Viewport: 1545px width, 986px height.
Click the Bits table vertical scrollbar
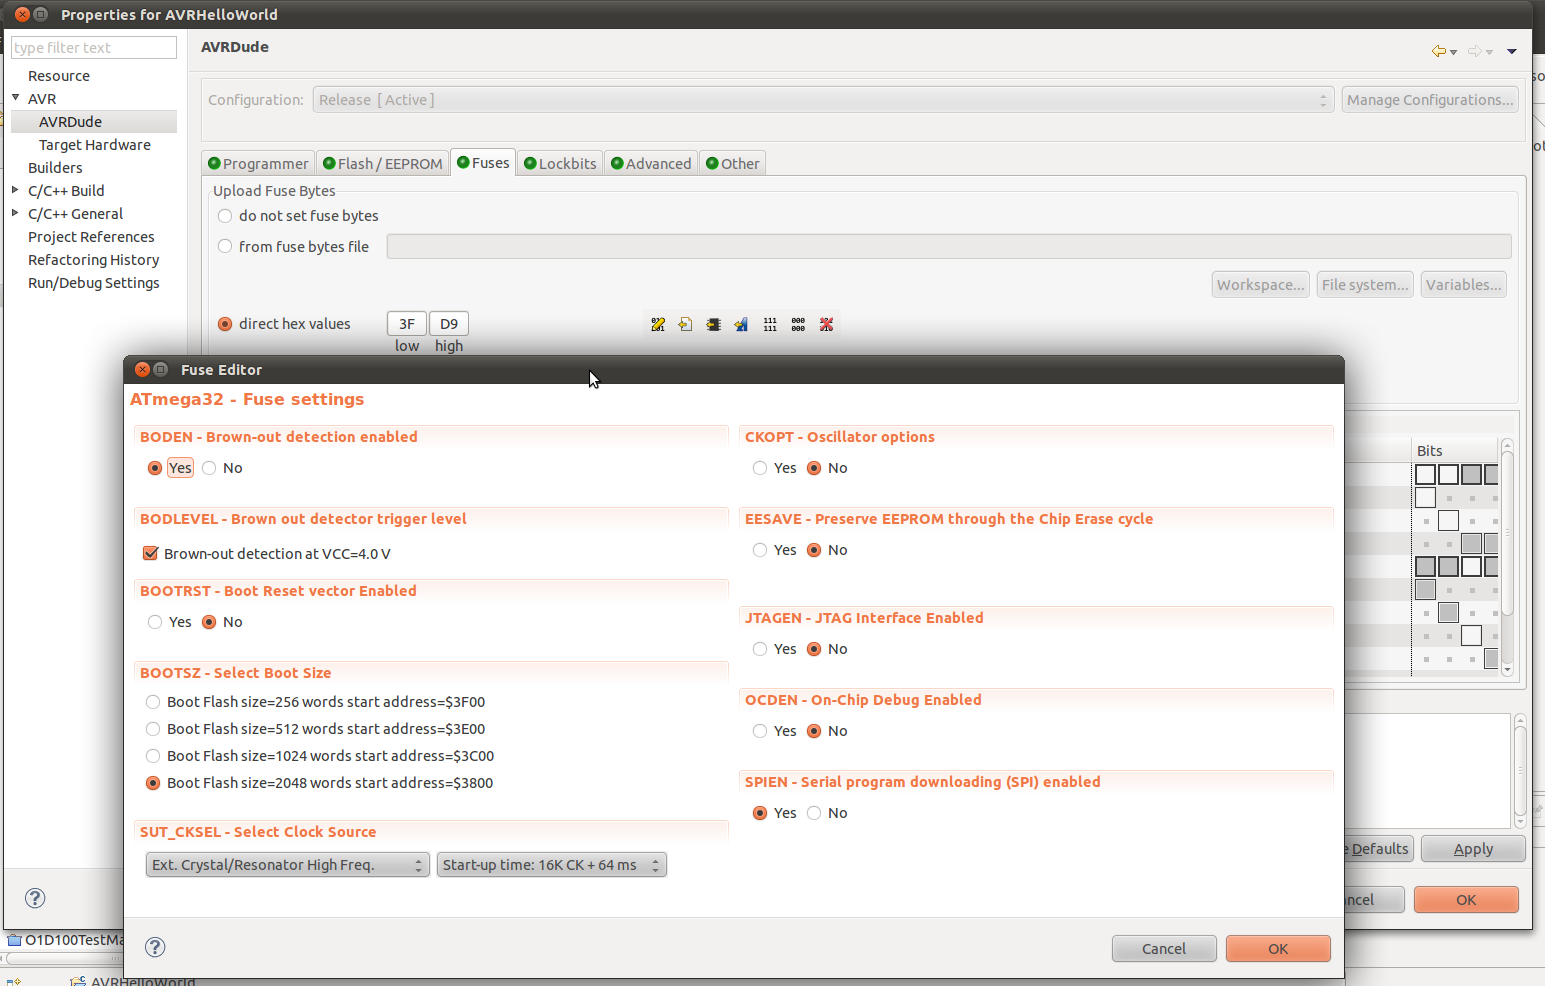click(1507, 557)
